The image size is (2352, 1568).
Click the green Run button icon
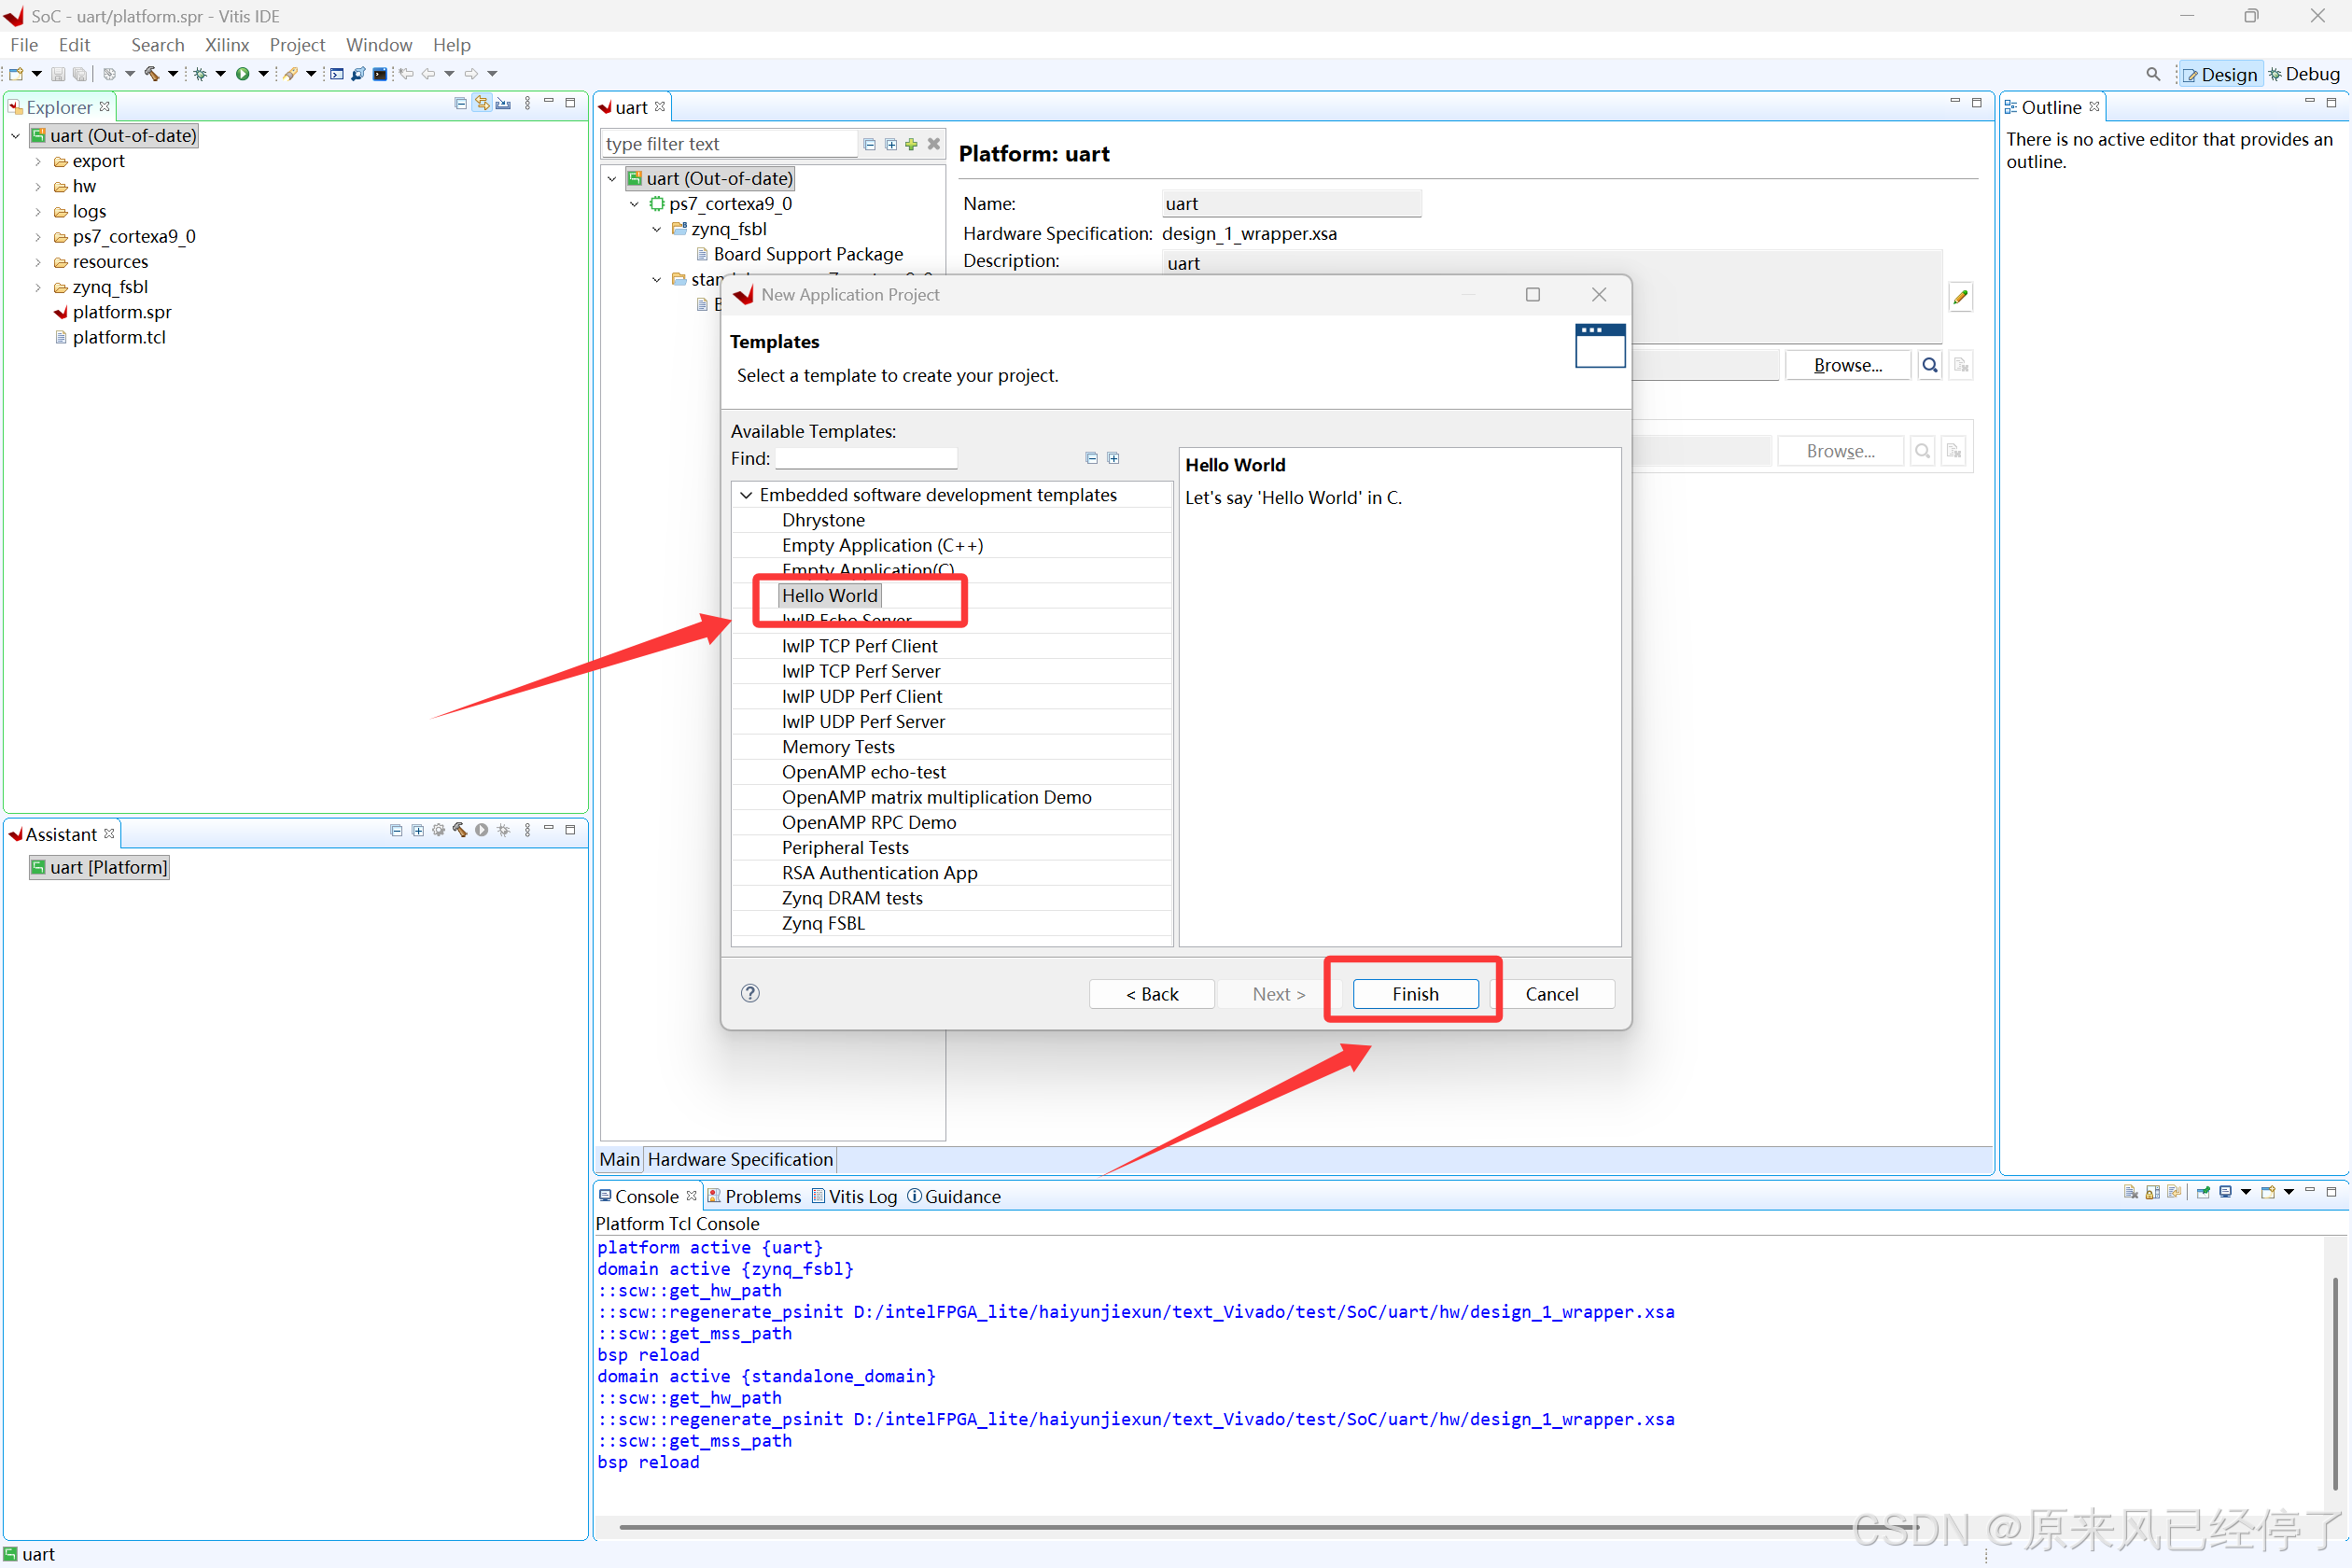point(242,74)
